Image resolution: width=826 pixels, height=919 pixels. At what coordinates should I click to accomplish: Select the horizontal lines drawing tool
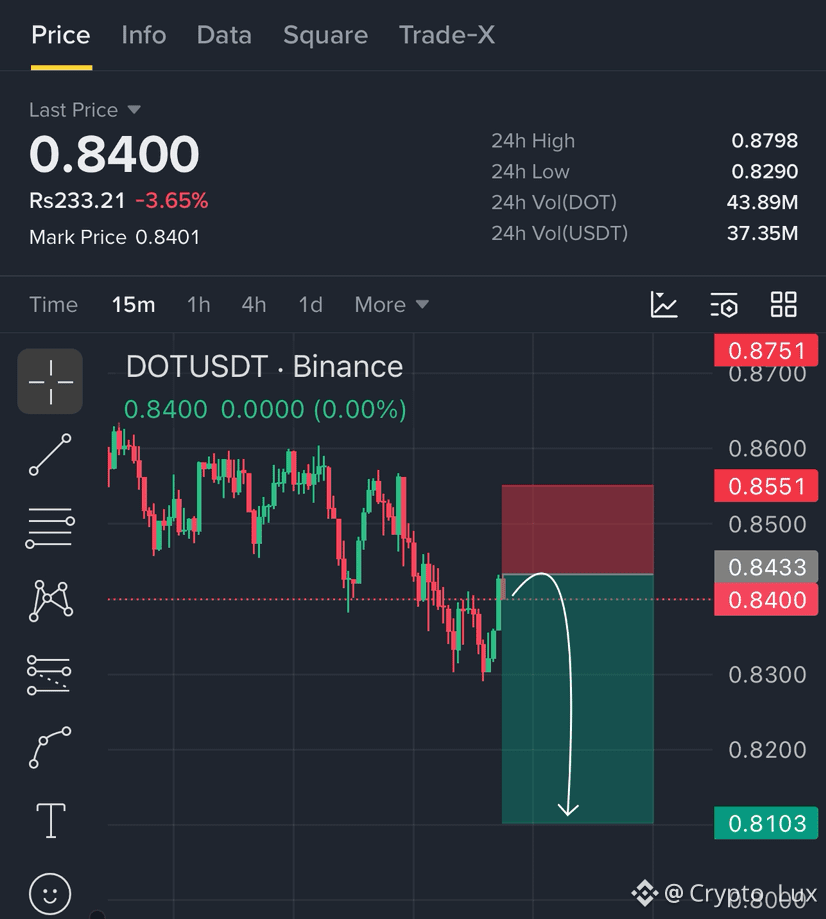(50, 528)
